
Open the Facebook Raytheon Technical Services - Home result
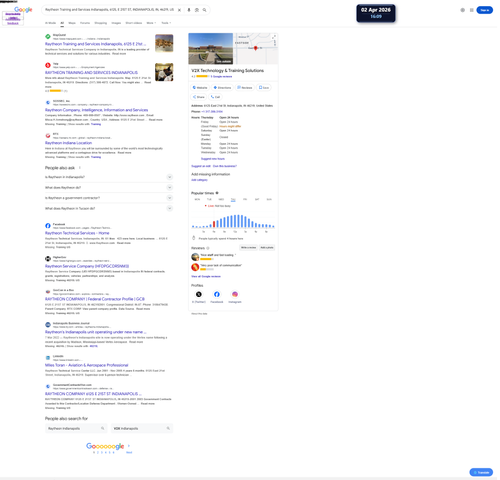pyautogui.click(x=77, y=233)
